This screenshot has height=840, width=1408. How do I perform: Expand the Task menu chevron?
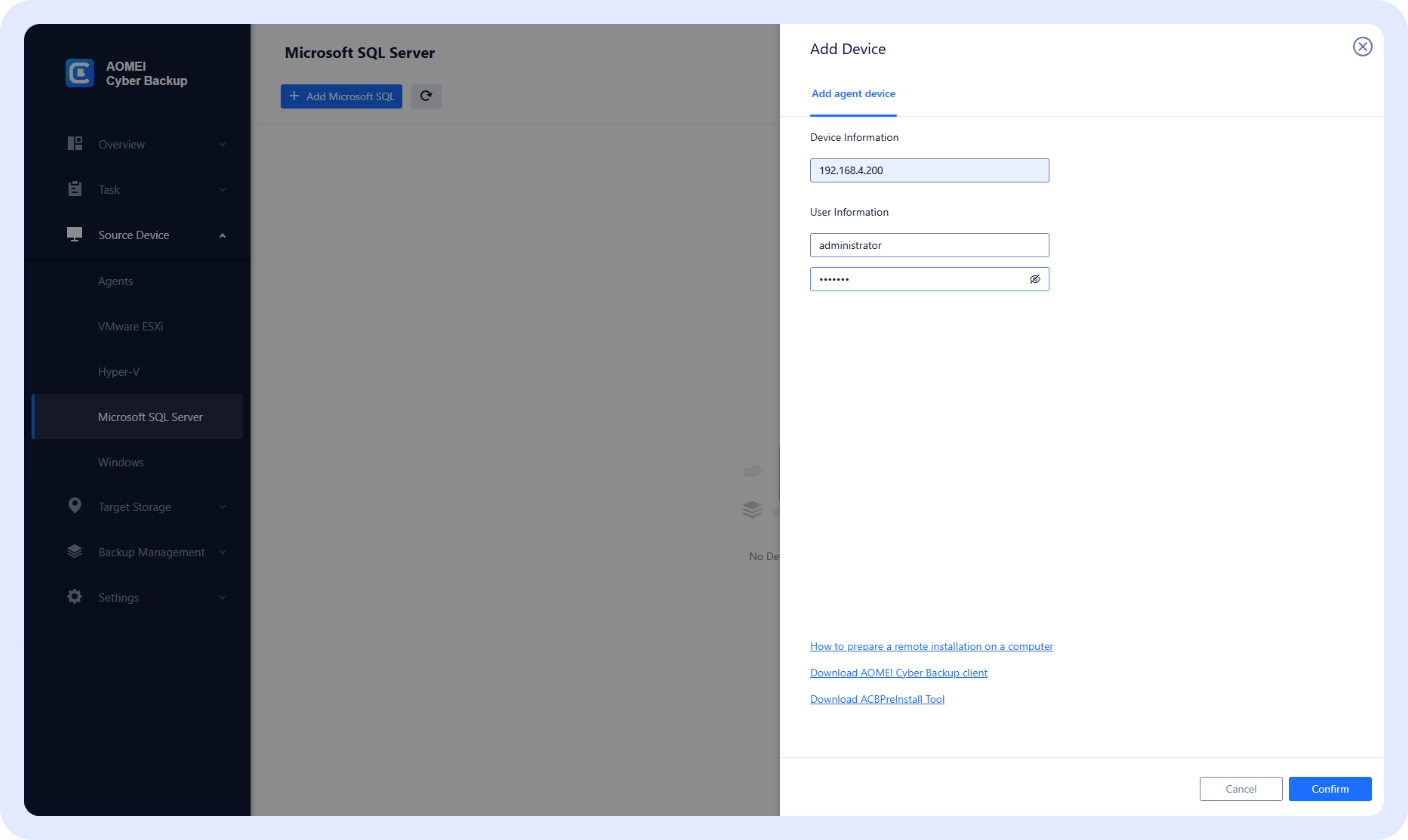[x=222, y=190]
